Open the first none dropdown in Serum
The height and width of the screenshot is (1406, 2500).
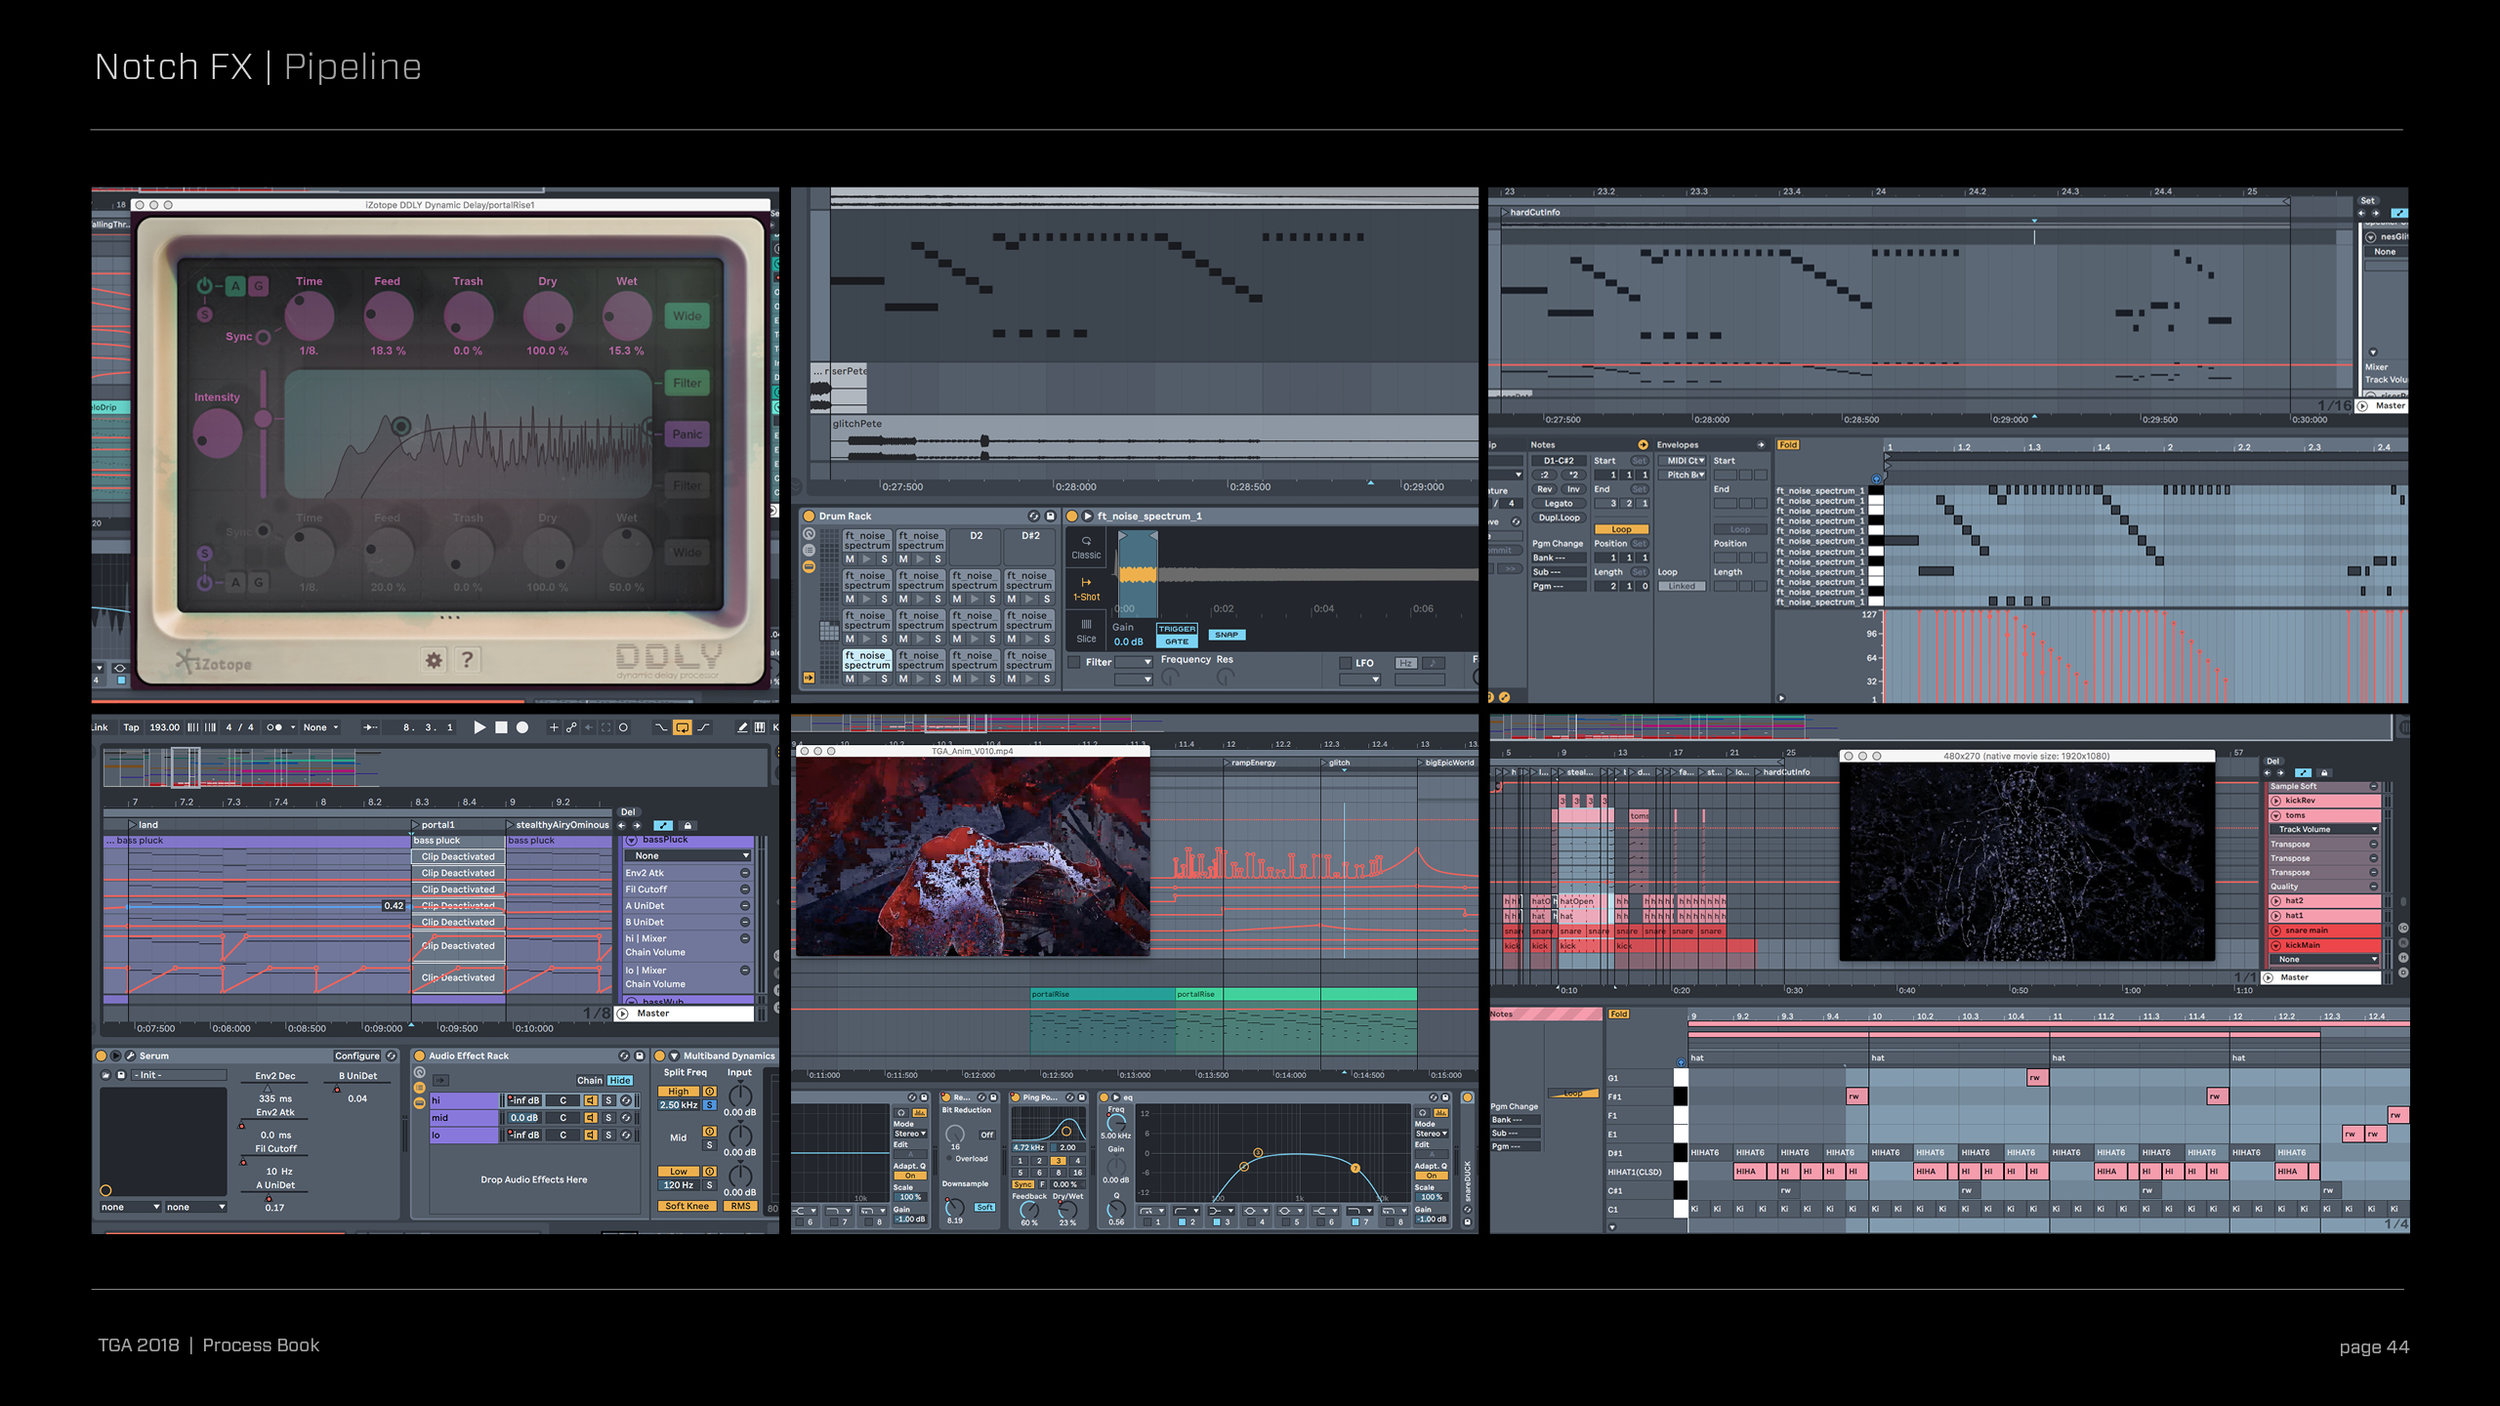pos(130,1207)
